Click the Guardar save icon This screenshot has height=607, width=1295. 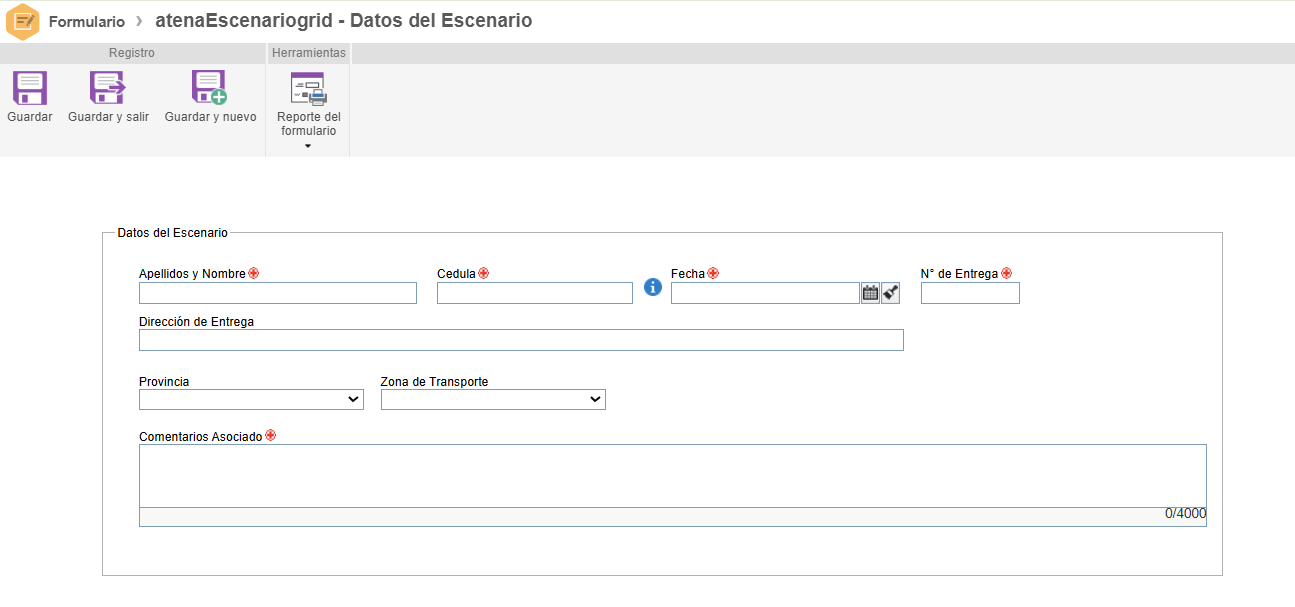click(x=30, y=88)
